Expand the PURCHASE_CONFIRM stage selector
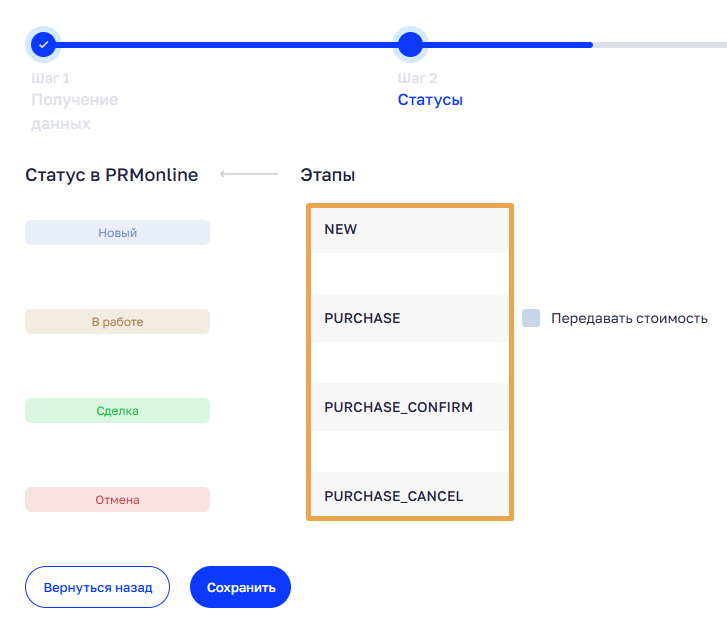Screen dimensions: 727x633 click(x=410, y=407)
